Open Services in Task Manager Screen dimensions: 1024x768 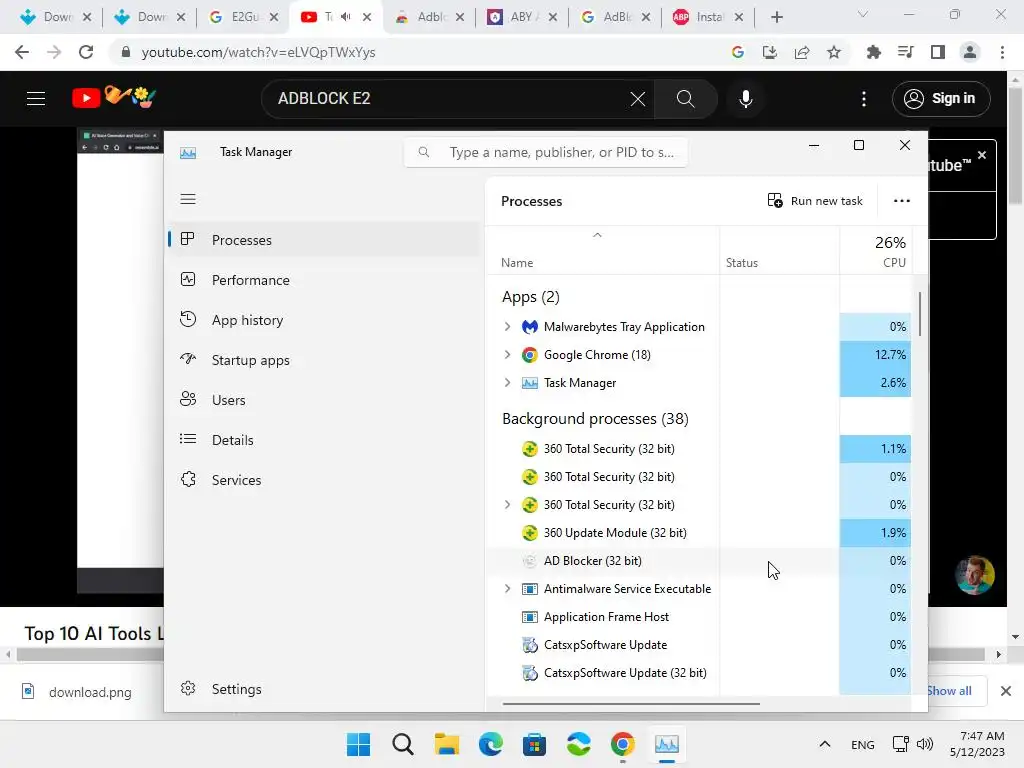point(324,480)
